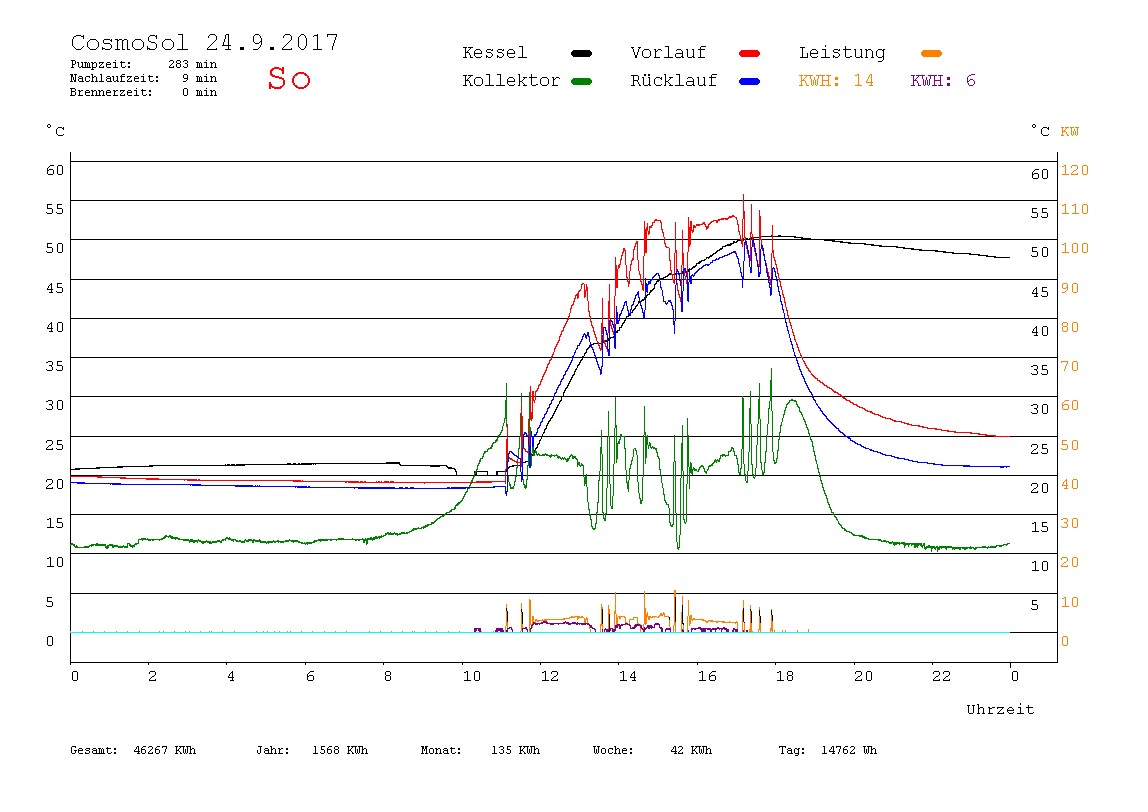This screenshot has height=812, width=1148.
Task: Select hour "18" on the time axis
Action: point(785,676)
